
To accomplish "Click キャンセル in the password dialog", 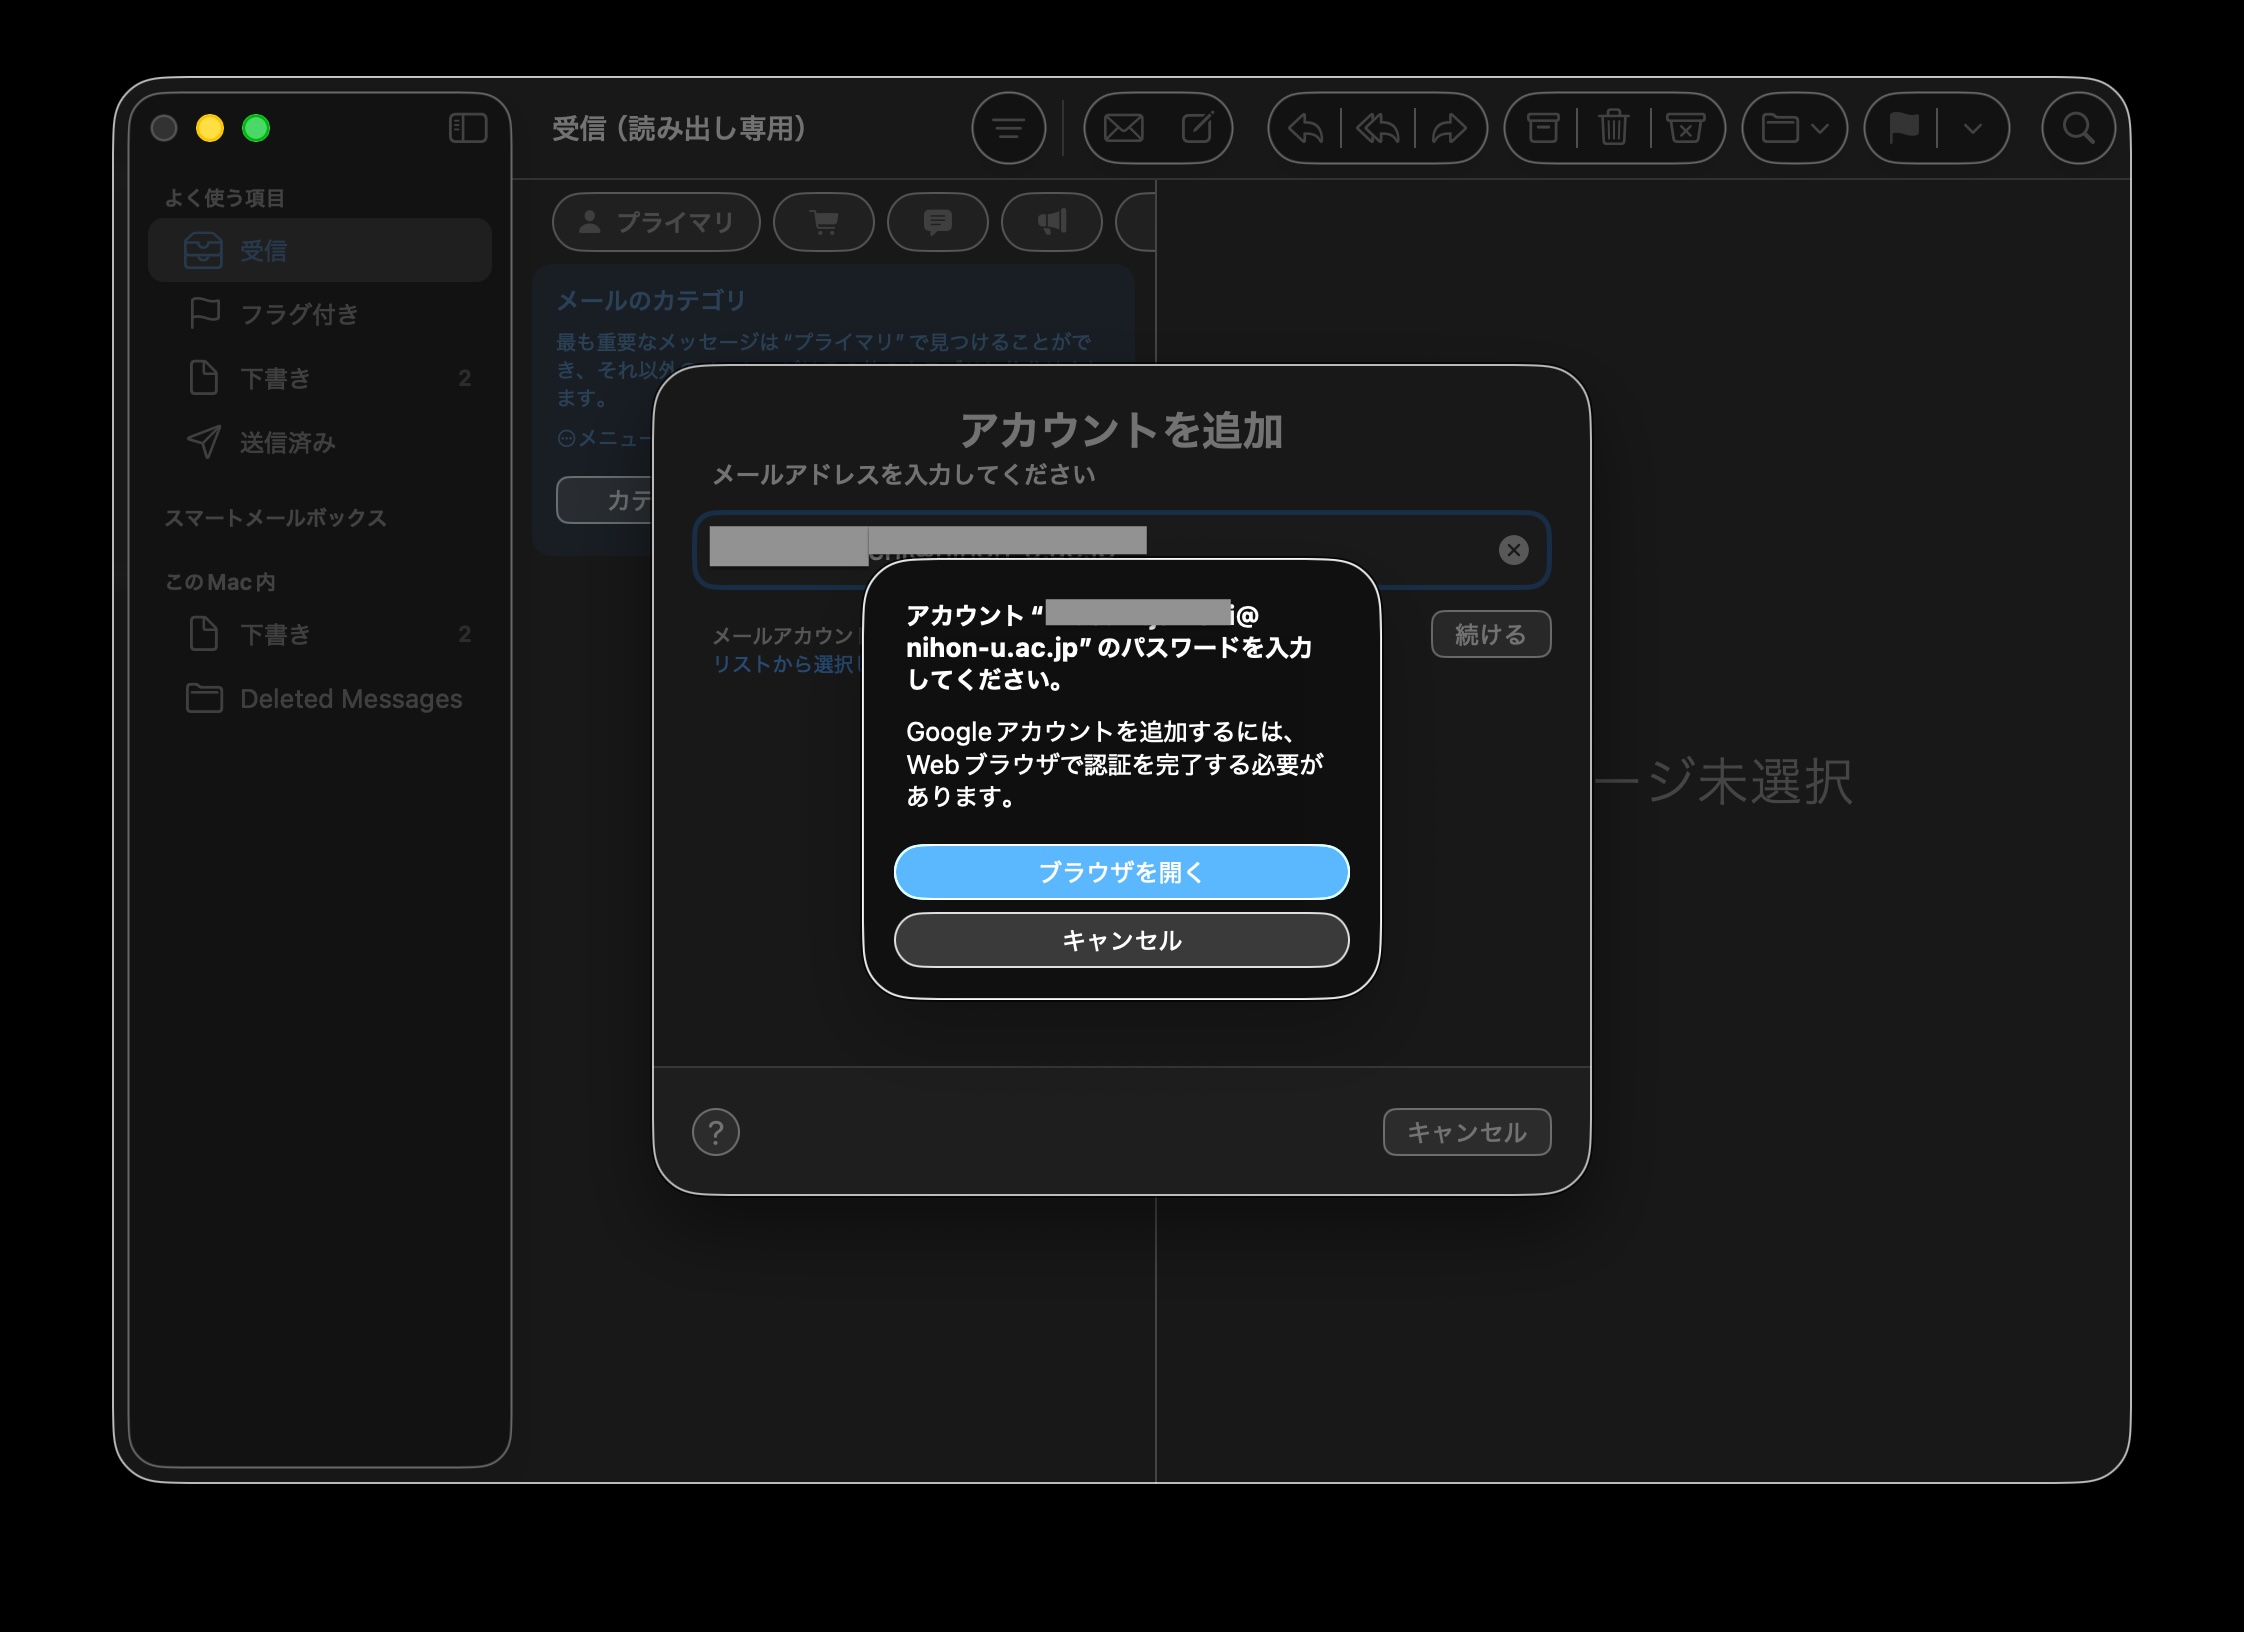I will pyautogui.click(x=1121, y=940).
